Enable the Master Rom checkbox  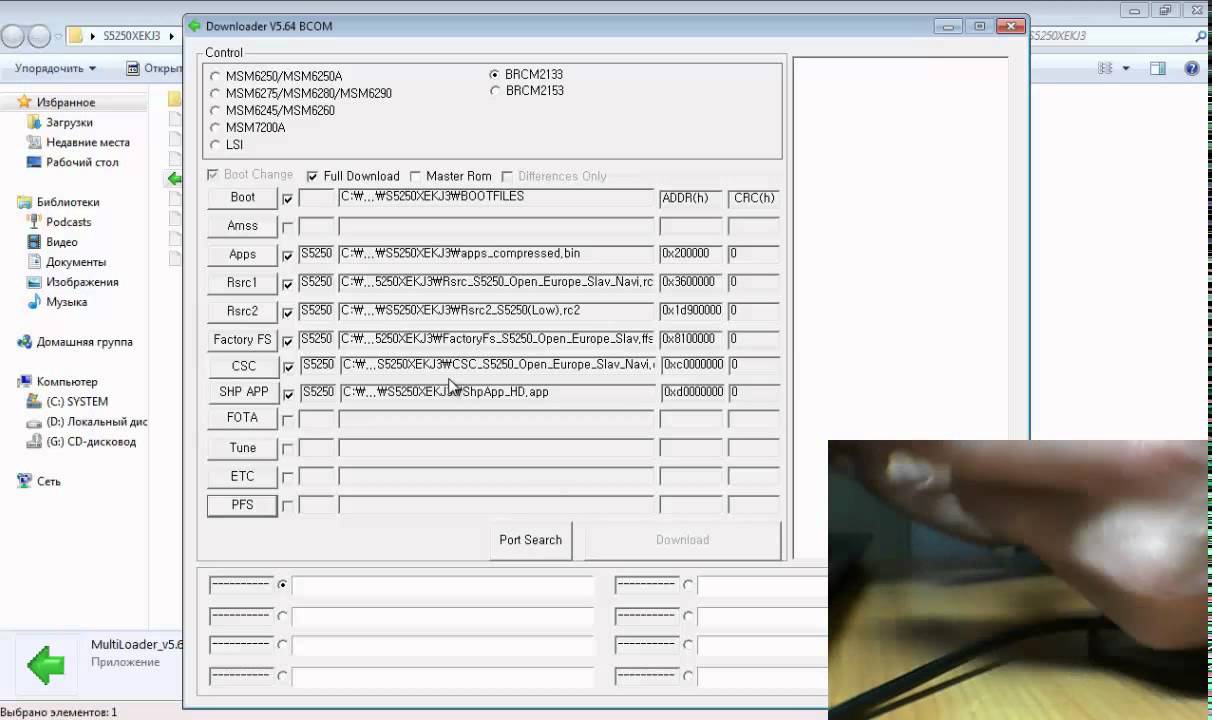(x=415, y=176)
